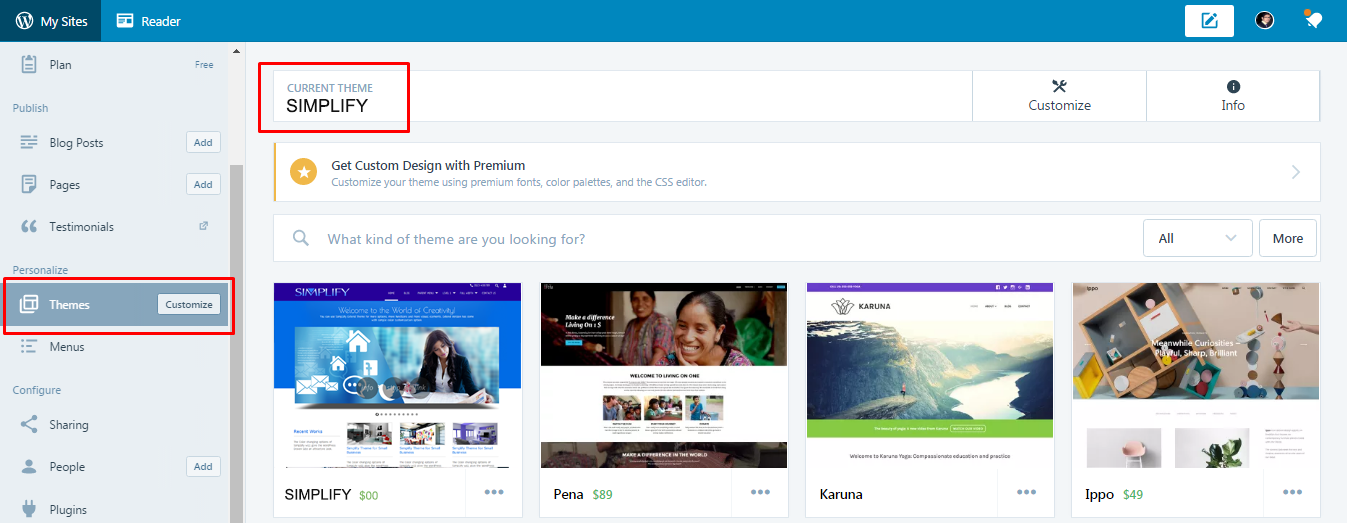Open the user profile avatar
The width and height of the screenshot is (1347, 523).
tap(1265, 20)
